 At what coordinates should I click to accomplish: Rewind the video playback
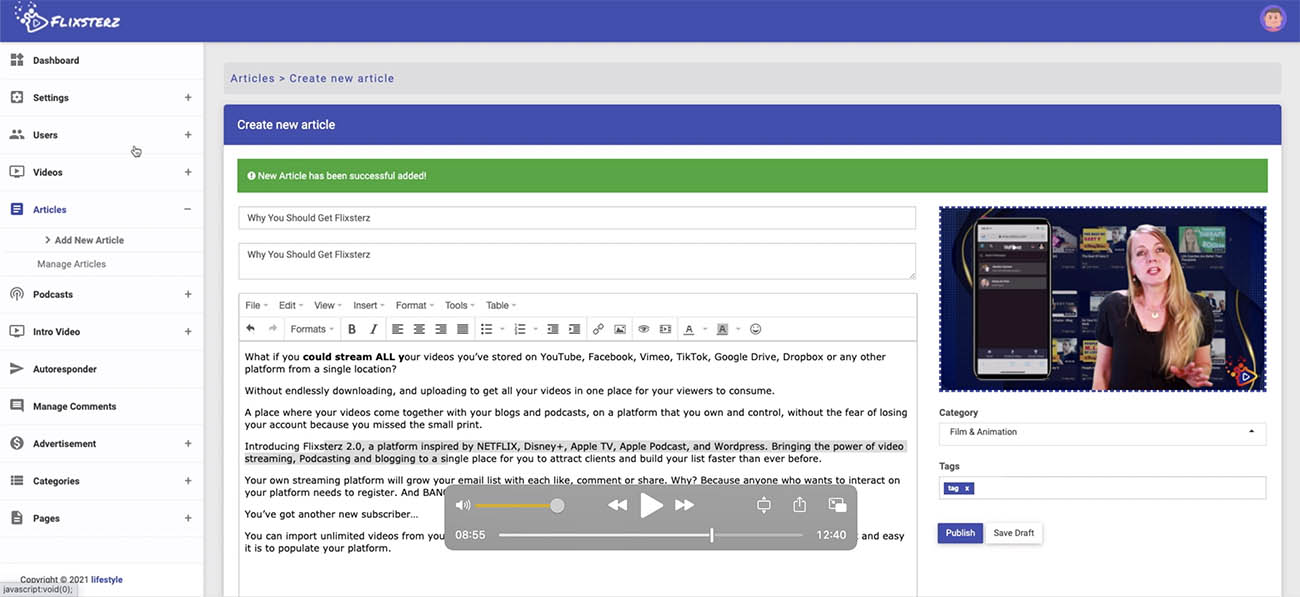click(618, 505)
